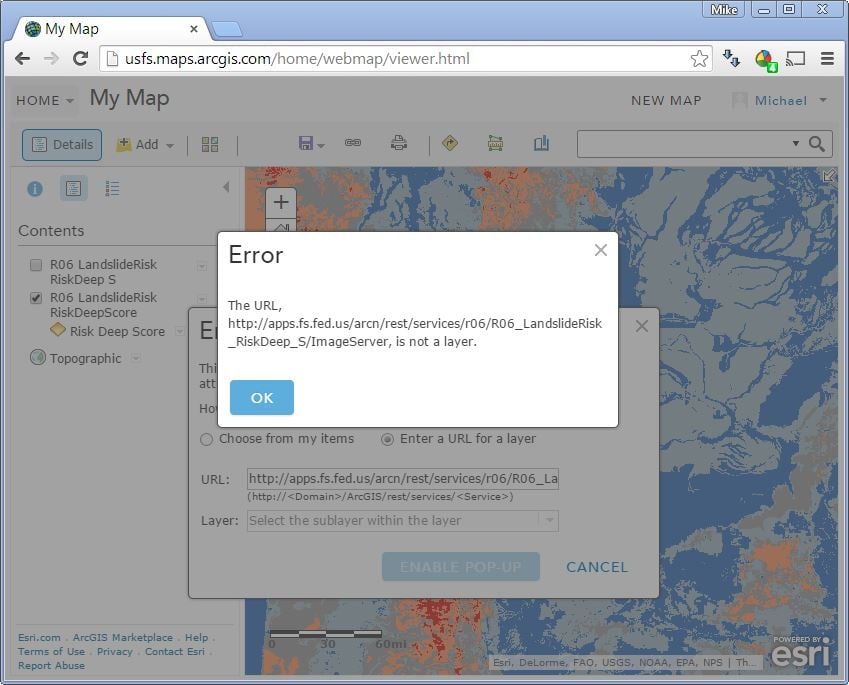This screenshot has height=685, width=849.
Task: Click inside the map search box
Action: (682, 143)
